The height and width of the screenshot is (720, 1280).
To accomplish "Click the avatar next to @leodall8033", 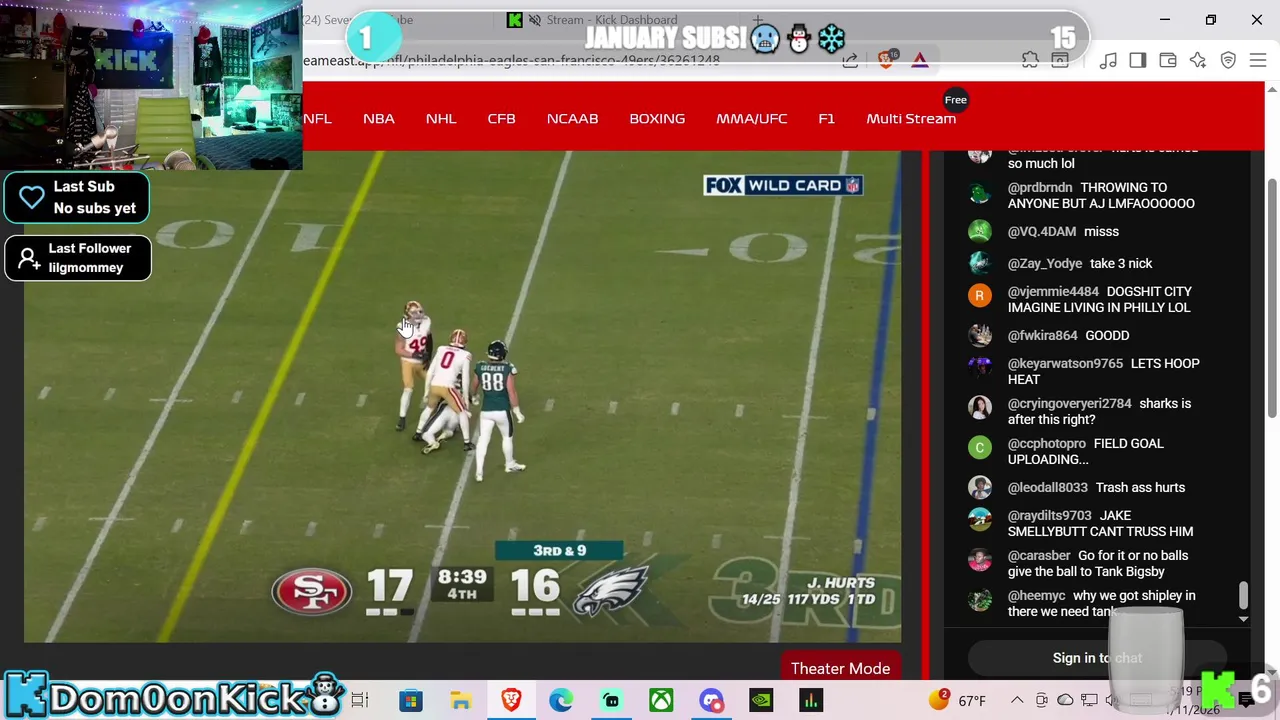I will (980, 487).
